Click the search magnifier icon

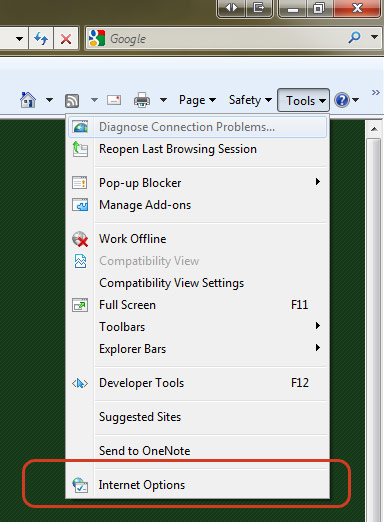point(354,37)
